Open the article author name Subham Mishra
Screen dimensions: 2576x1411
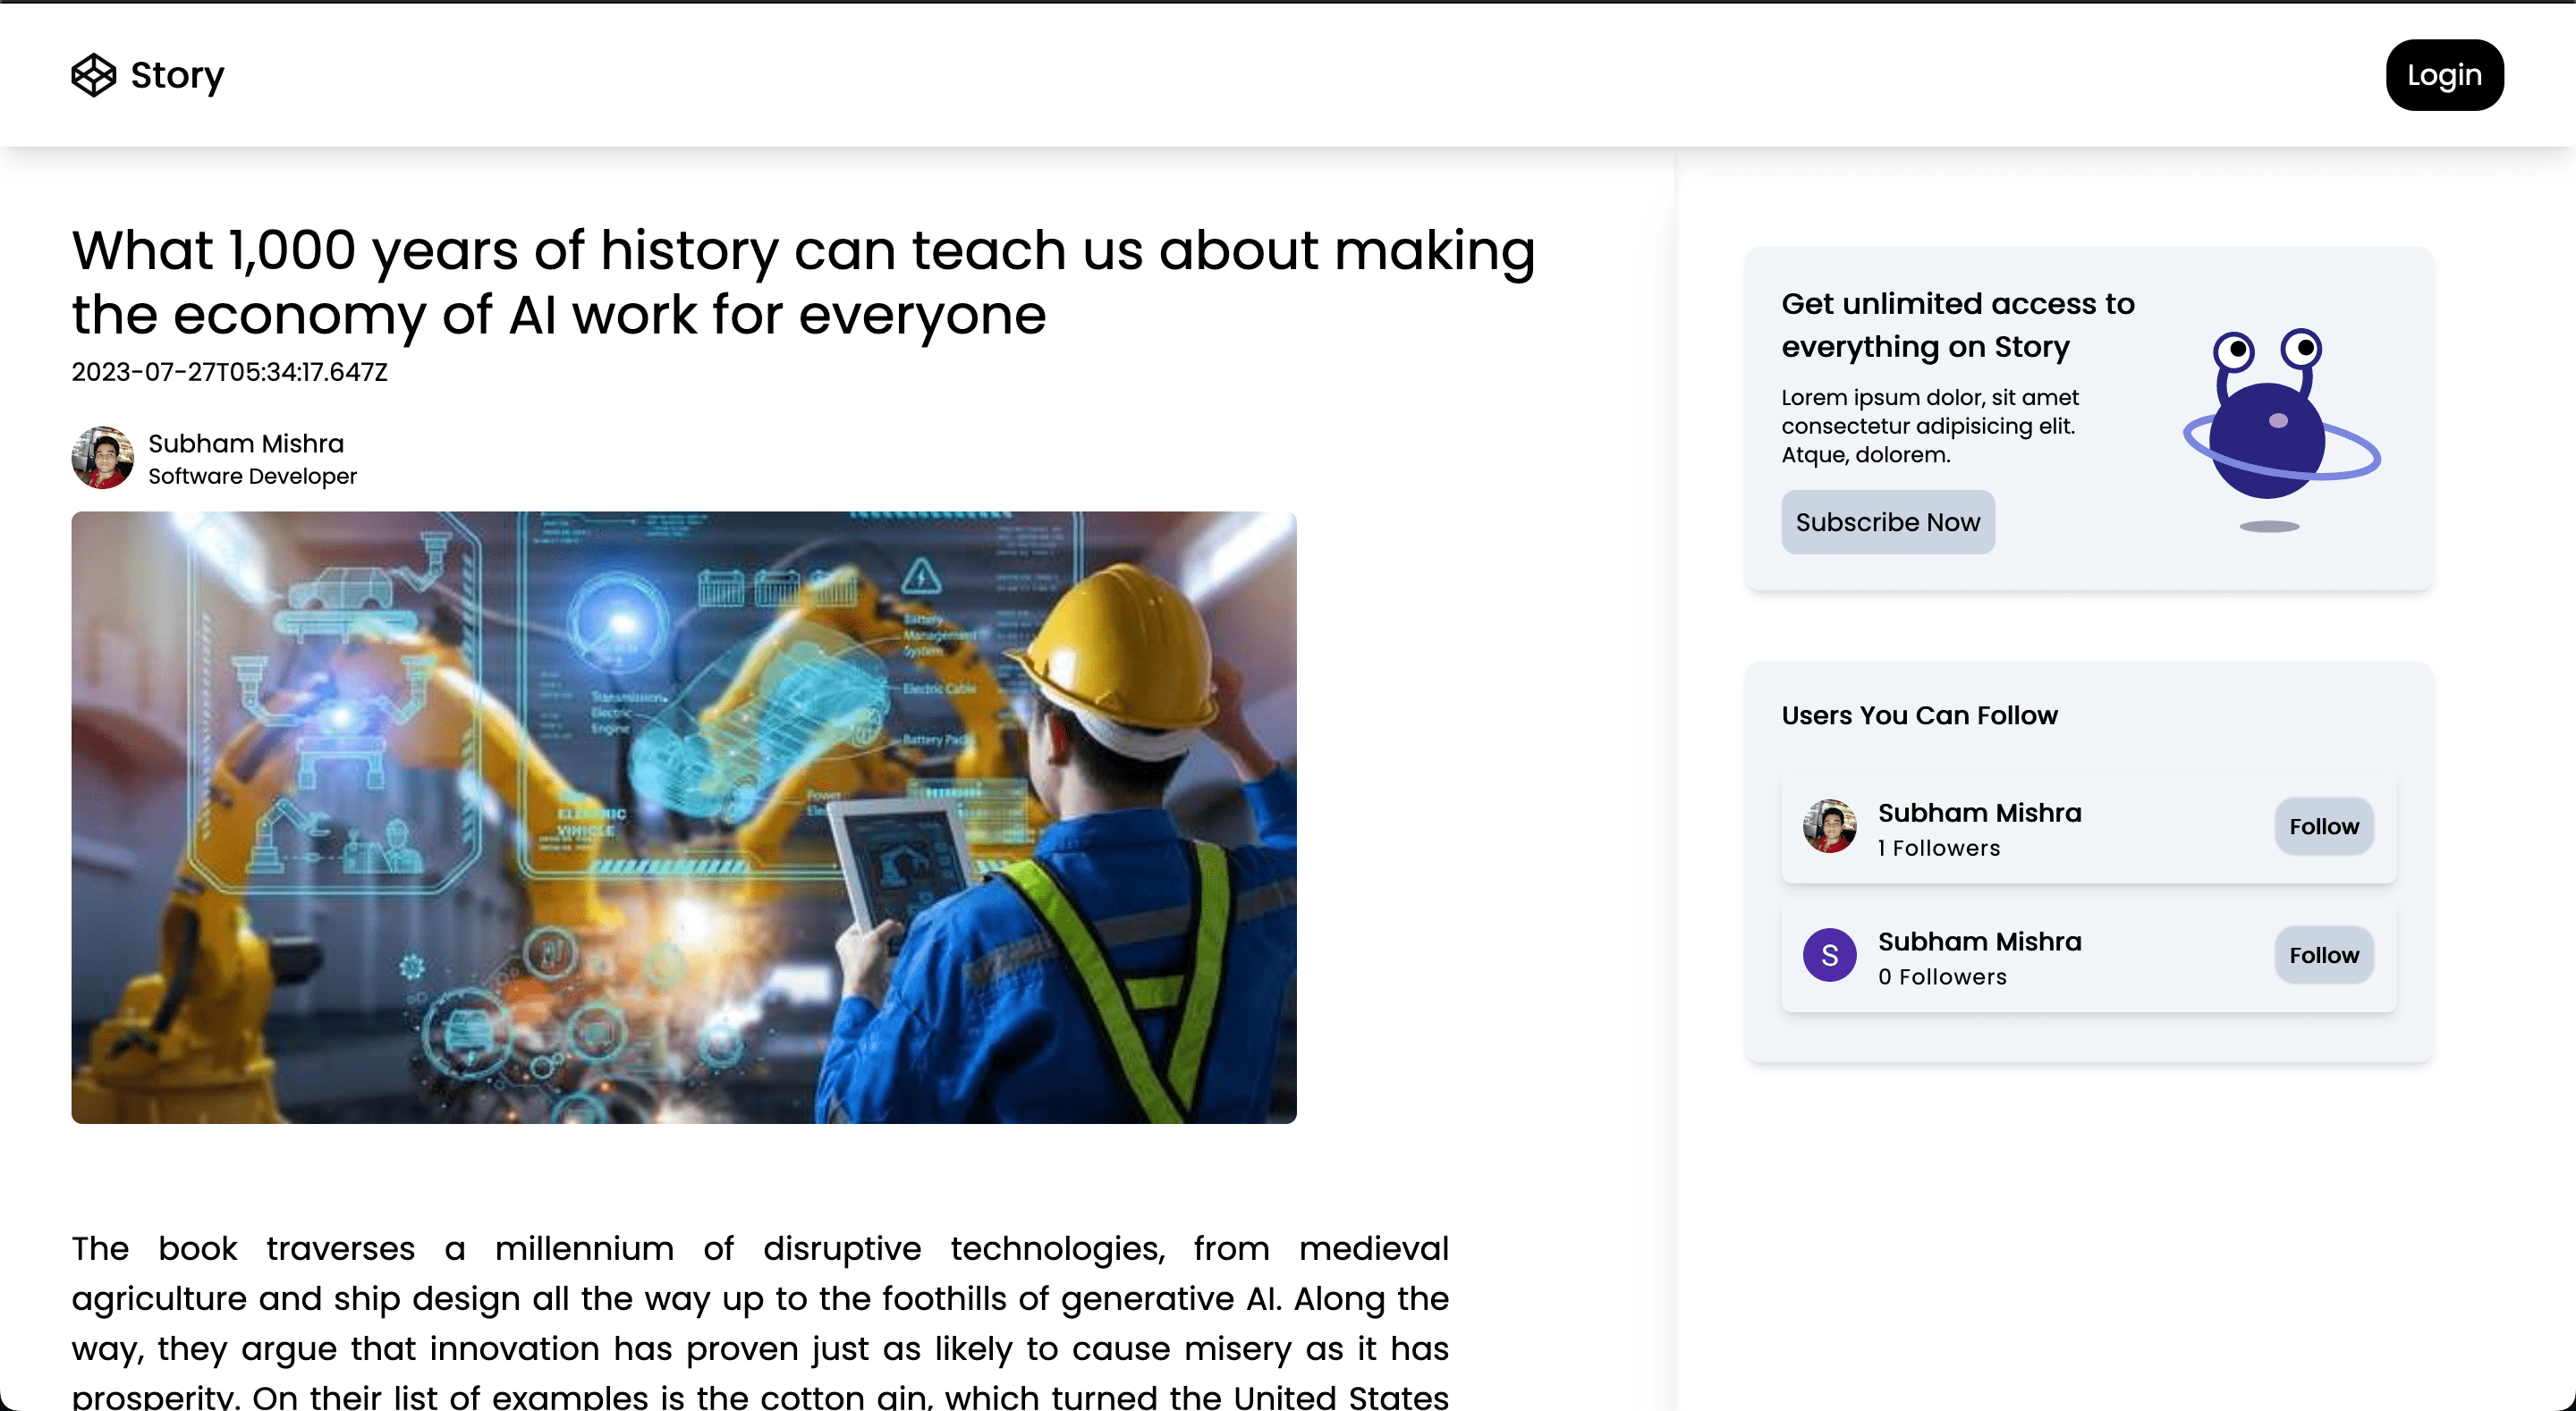(x=246, y=443)
